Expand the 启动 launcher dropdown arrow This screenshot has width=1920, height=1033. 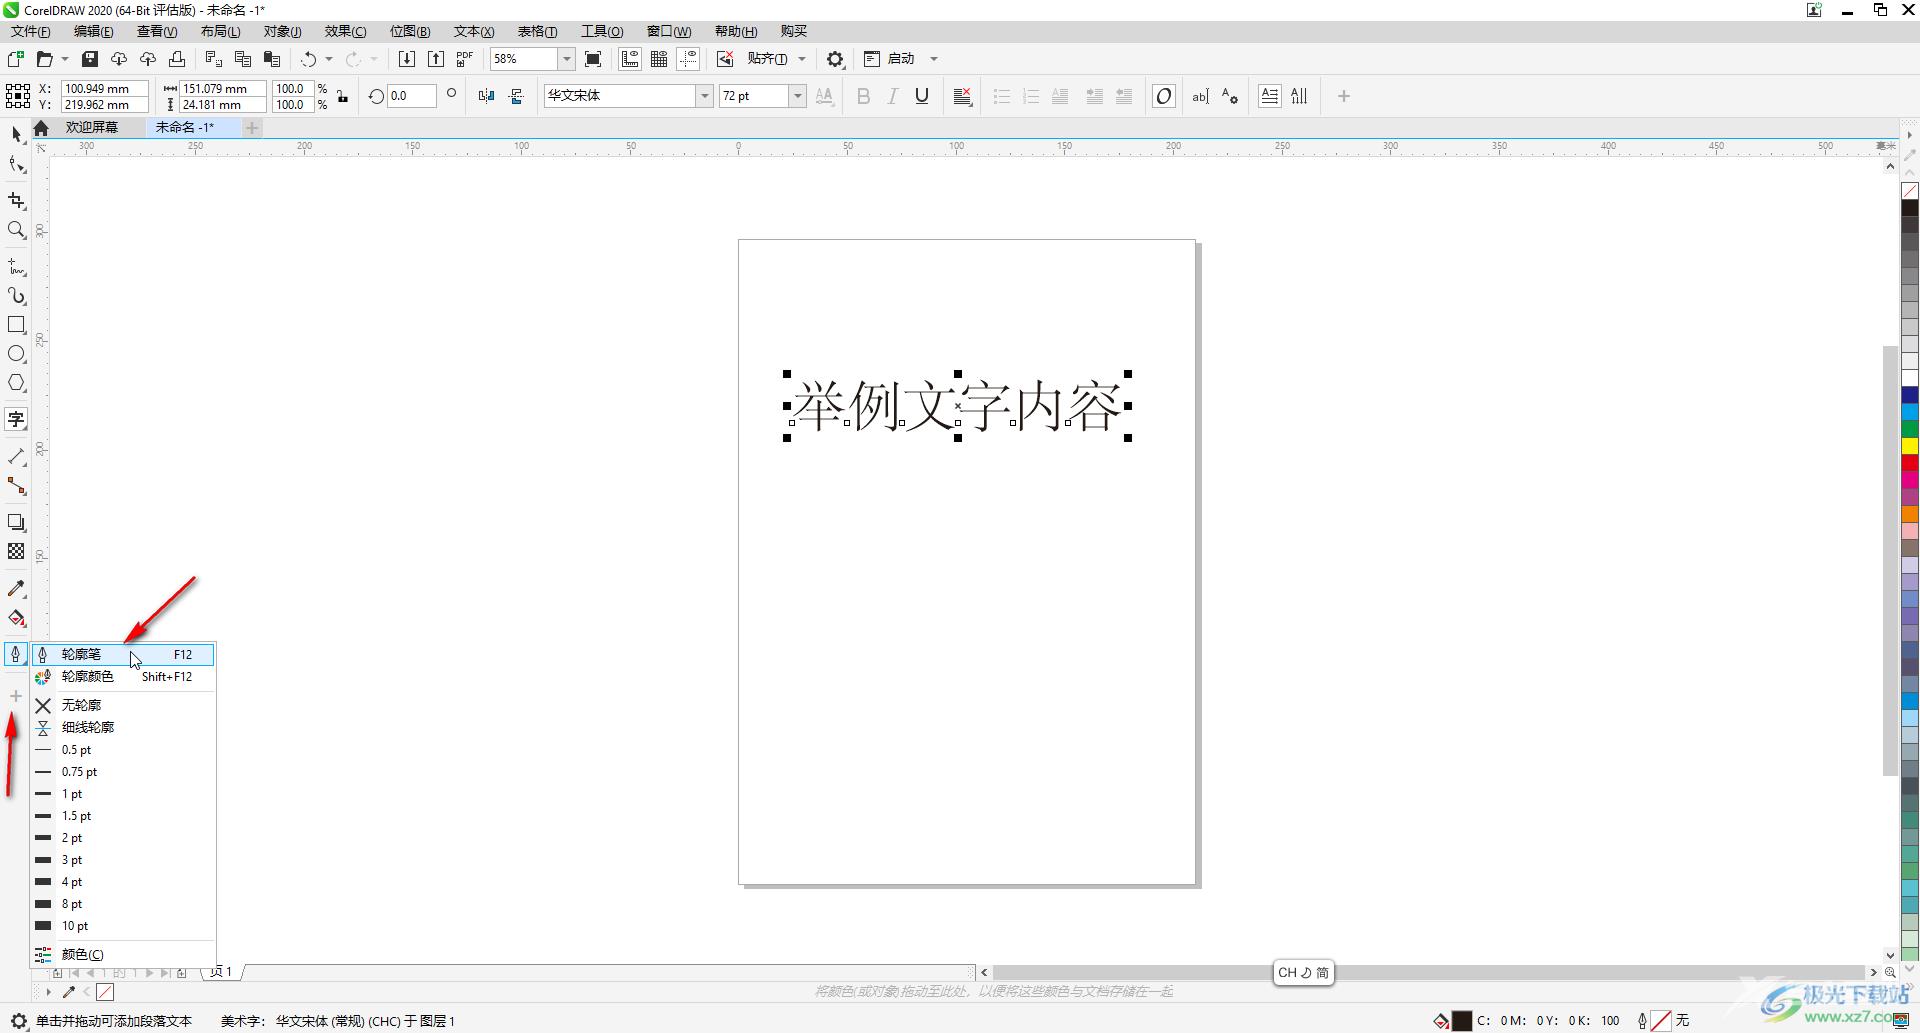[x=934, y=59]
